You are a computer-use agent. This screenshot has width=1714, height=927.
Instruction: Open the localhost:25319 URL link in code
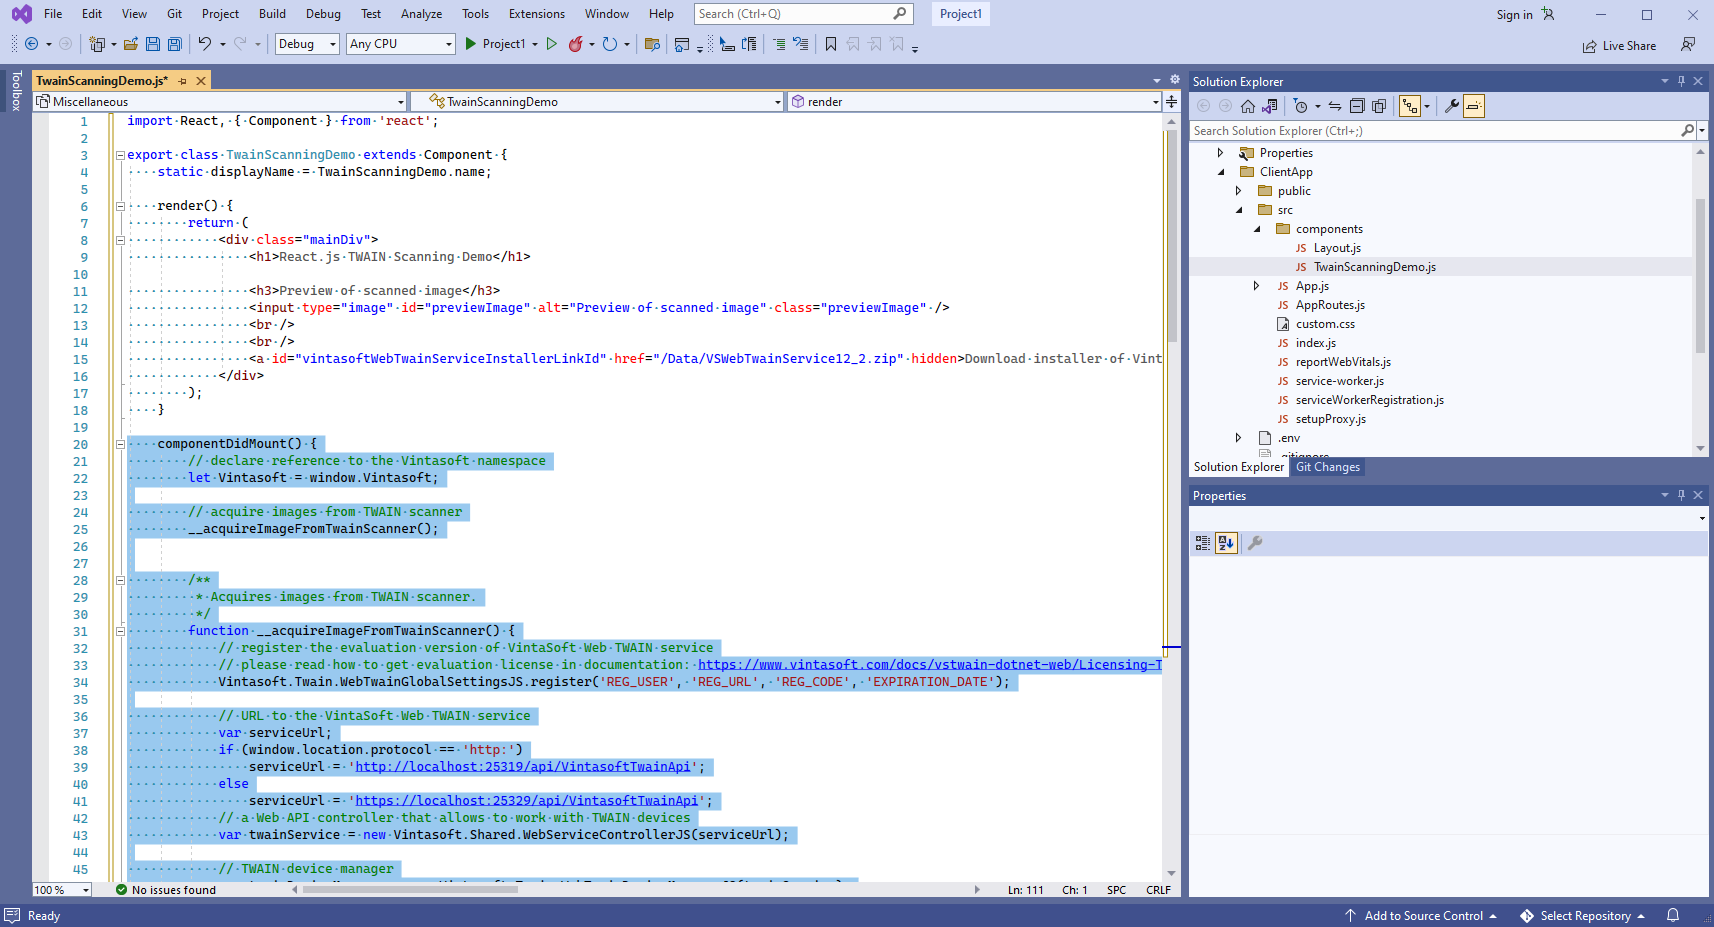click(522, 767)
